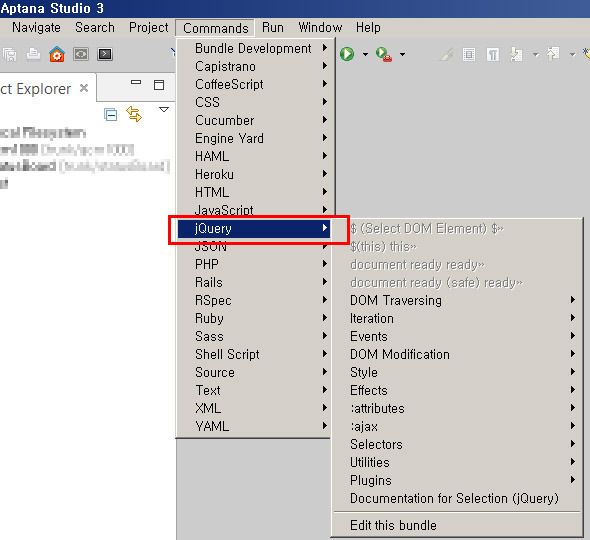Open the terminal icon in the toolbar

(105, 54)
